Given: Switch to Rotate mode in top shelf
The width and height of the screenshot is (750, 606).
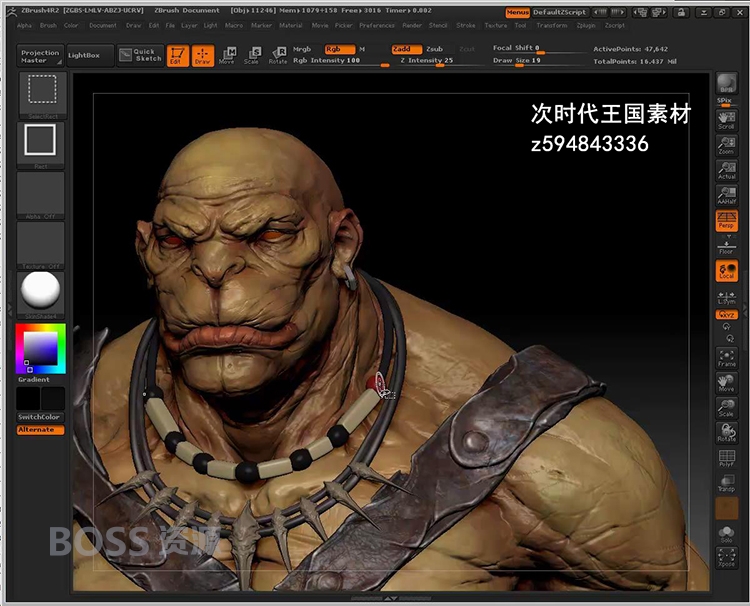Looking at the screenshot, I should click(x=278, y=55).
